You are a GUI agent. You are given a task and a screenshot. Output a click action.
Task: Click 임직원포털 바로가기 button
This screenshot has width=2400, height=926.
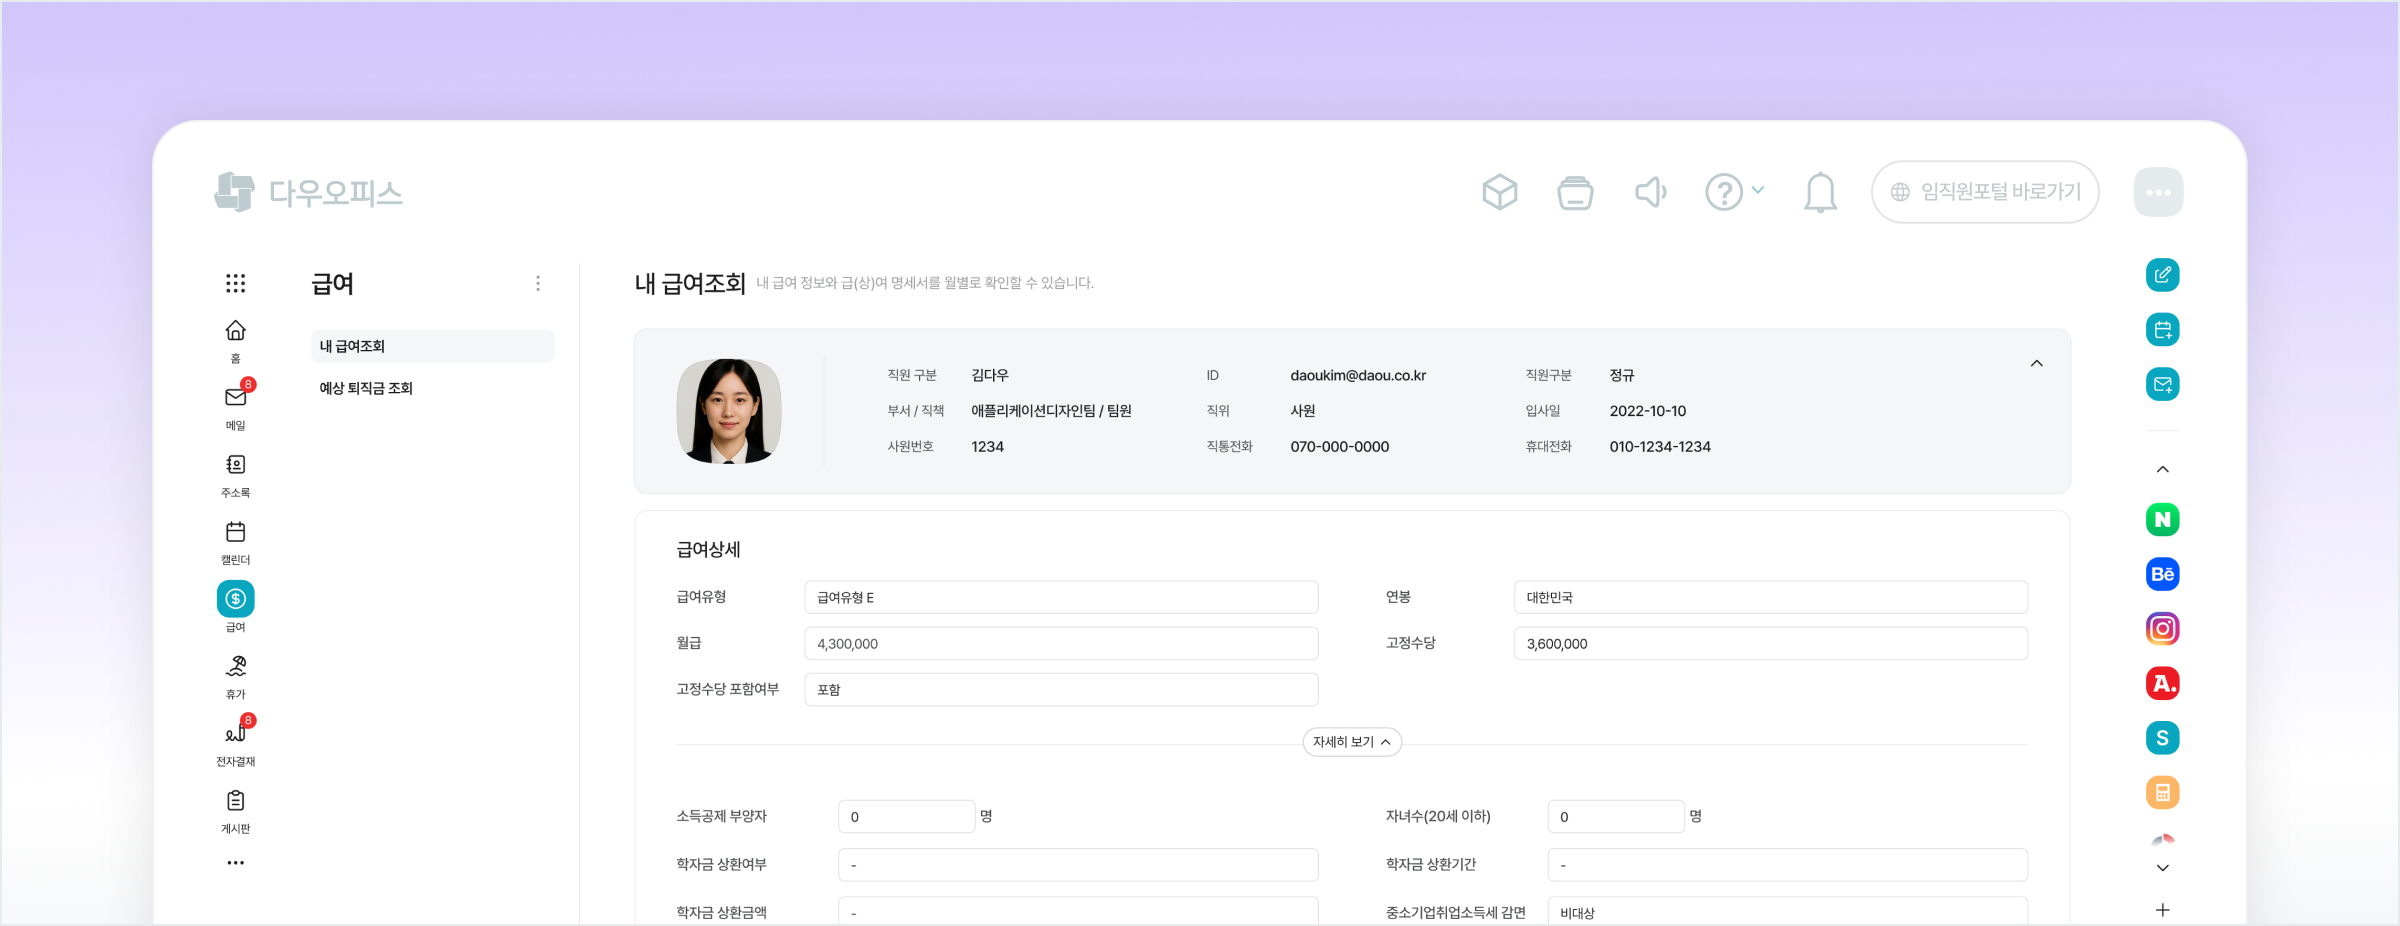(x=1985, y=192)
